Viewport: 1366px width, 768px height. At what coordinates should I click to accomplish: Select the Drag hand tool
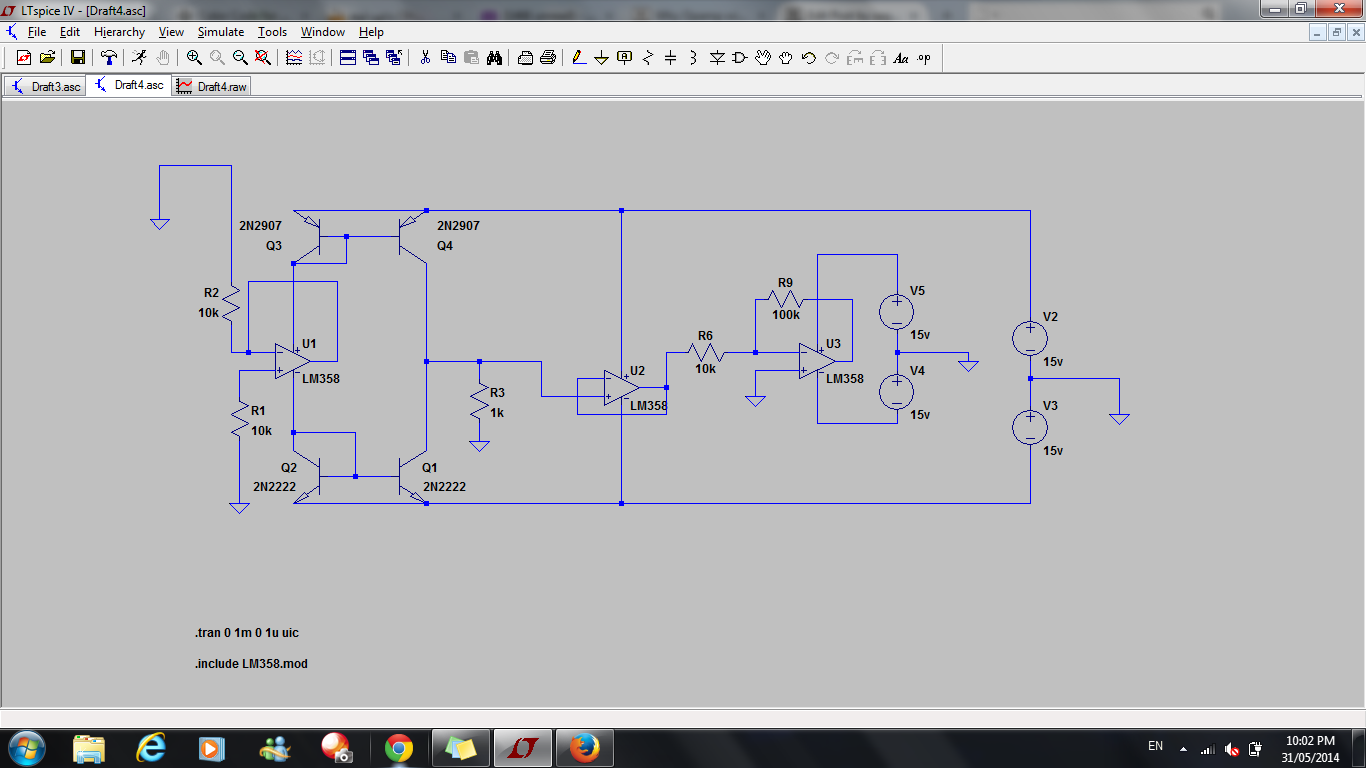[x=786, y=58]
